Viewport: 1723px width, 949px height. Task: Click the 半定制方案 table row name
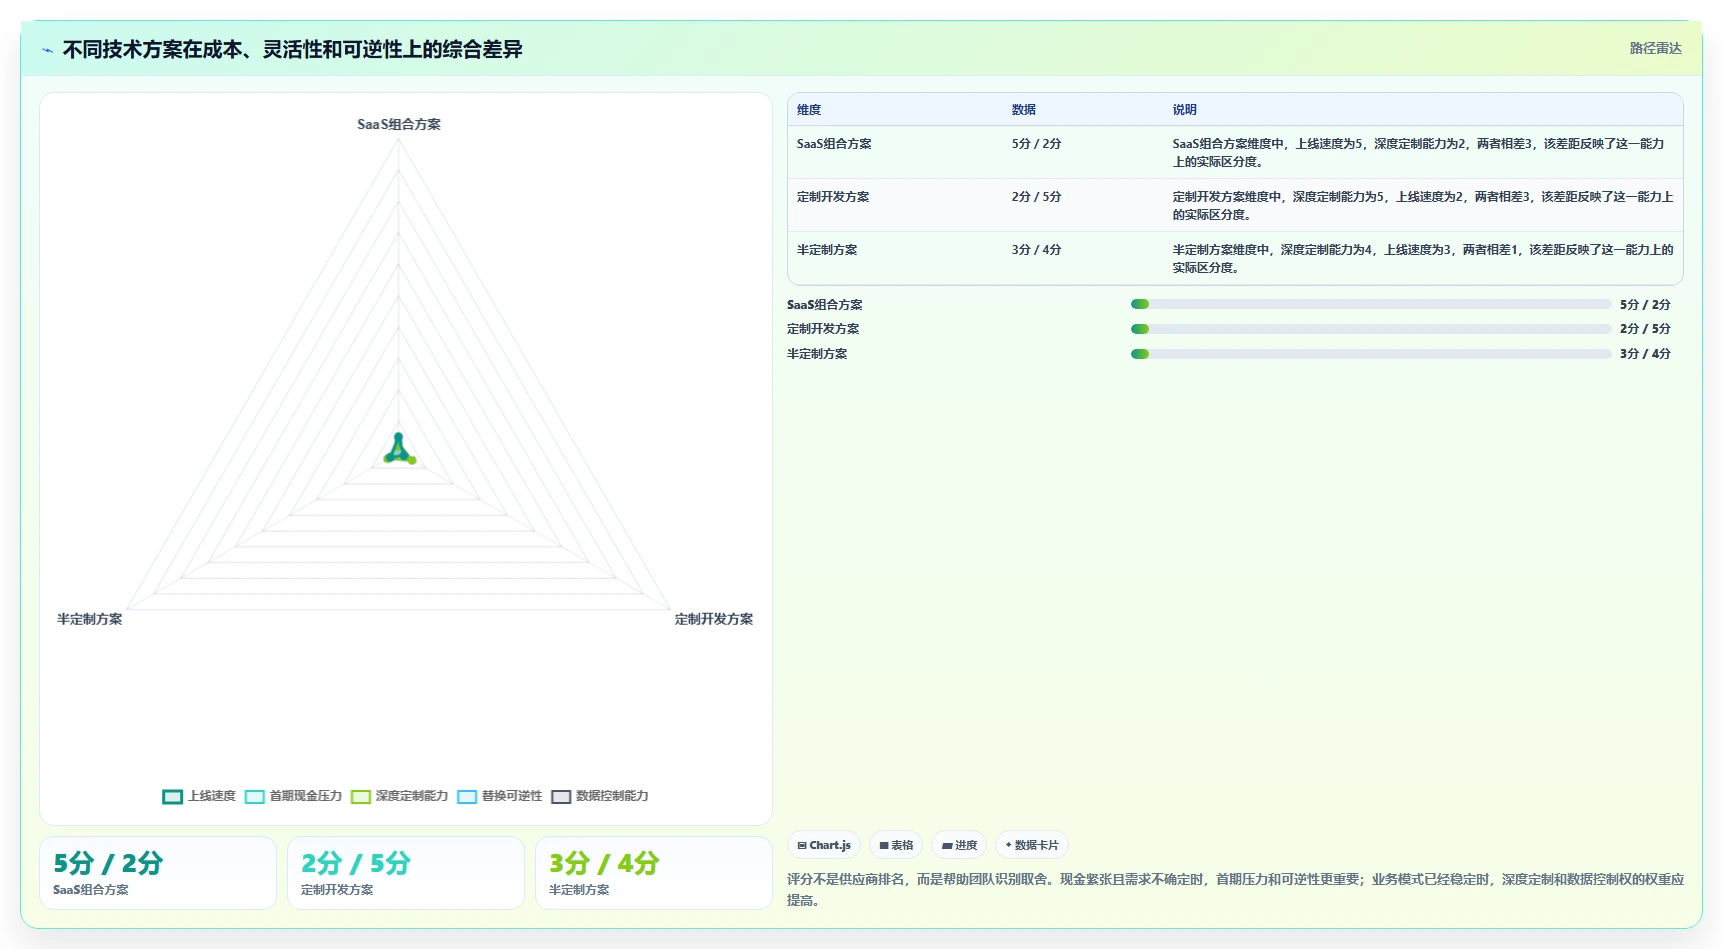pos(827,250)
